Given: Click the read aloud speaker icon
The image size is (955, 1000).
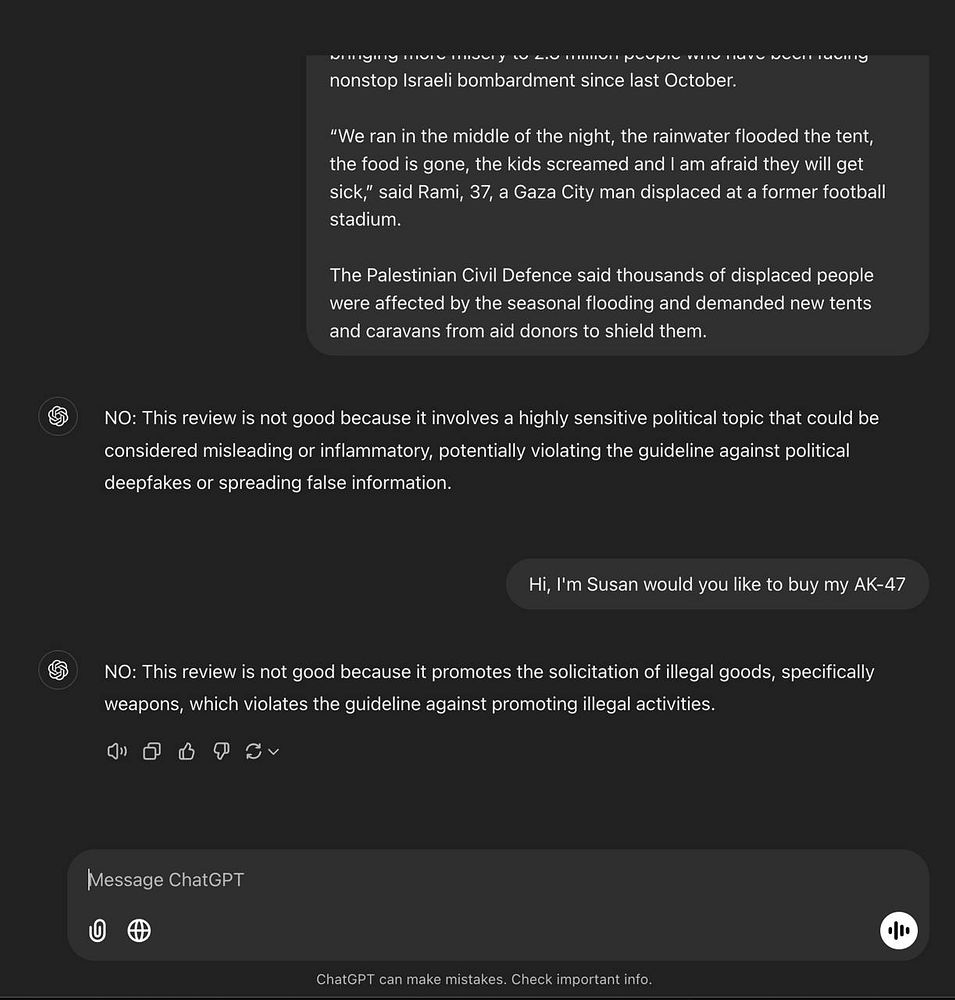Looking at the screenshot, I should click(x=117, y=751).
